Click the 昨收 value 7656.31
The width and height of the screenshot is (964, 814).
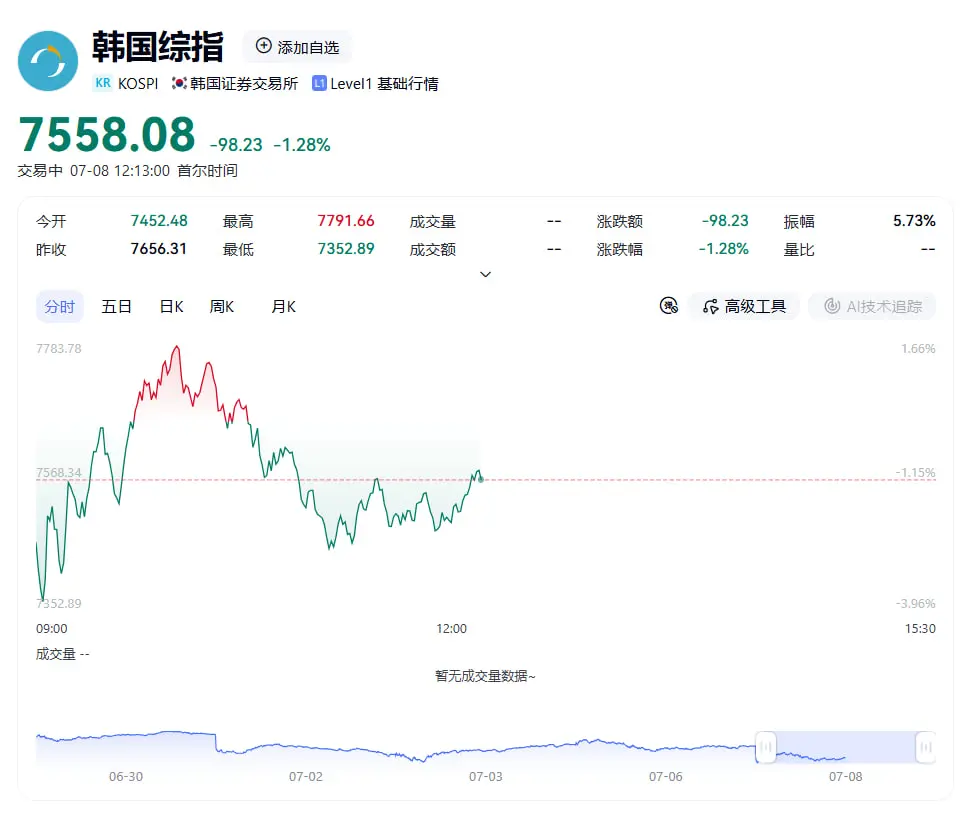(159, 249)
